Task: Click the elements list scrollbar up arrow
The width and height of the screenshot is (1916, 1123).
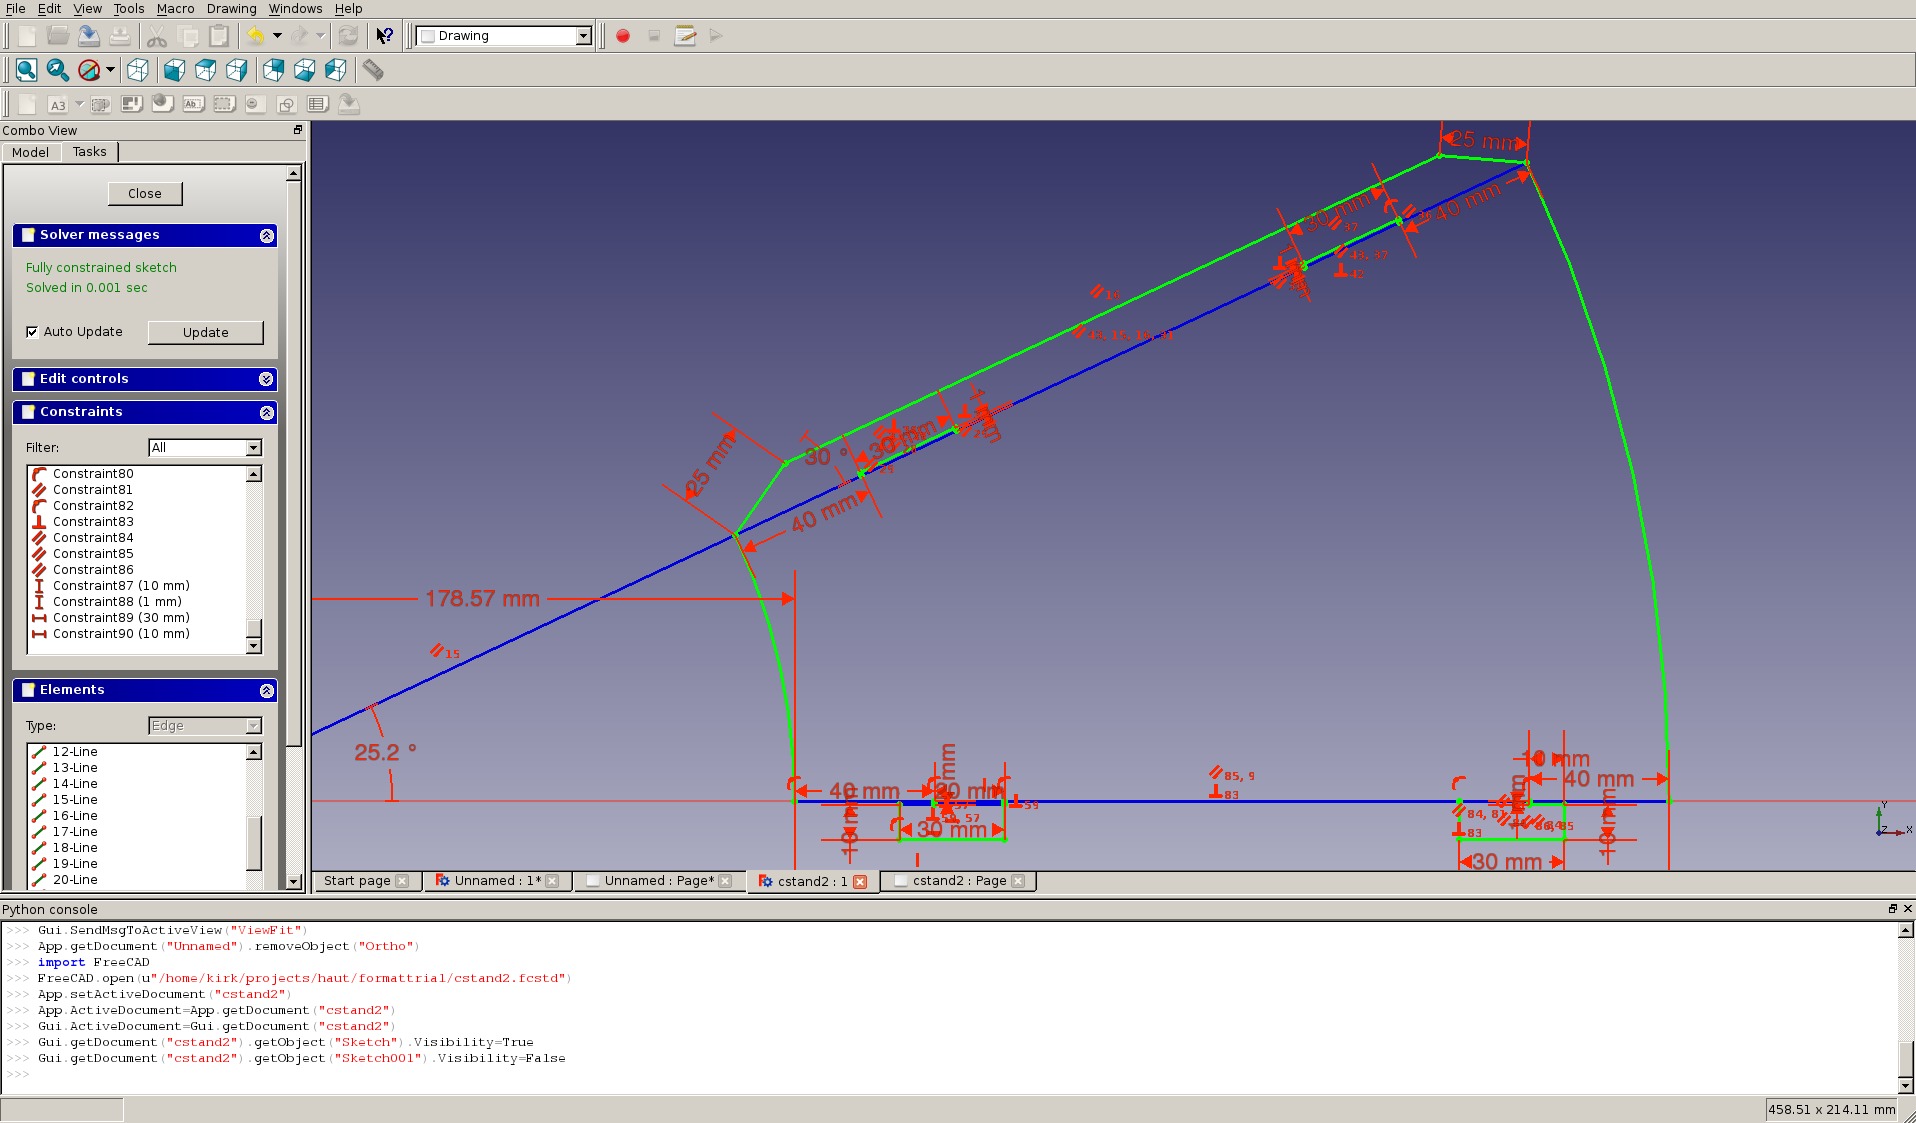Action: click(x=254, y=752)
